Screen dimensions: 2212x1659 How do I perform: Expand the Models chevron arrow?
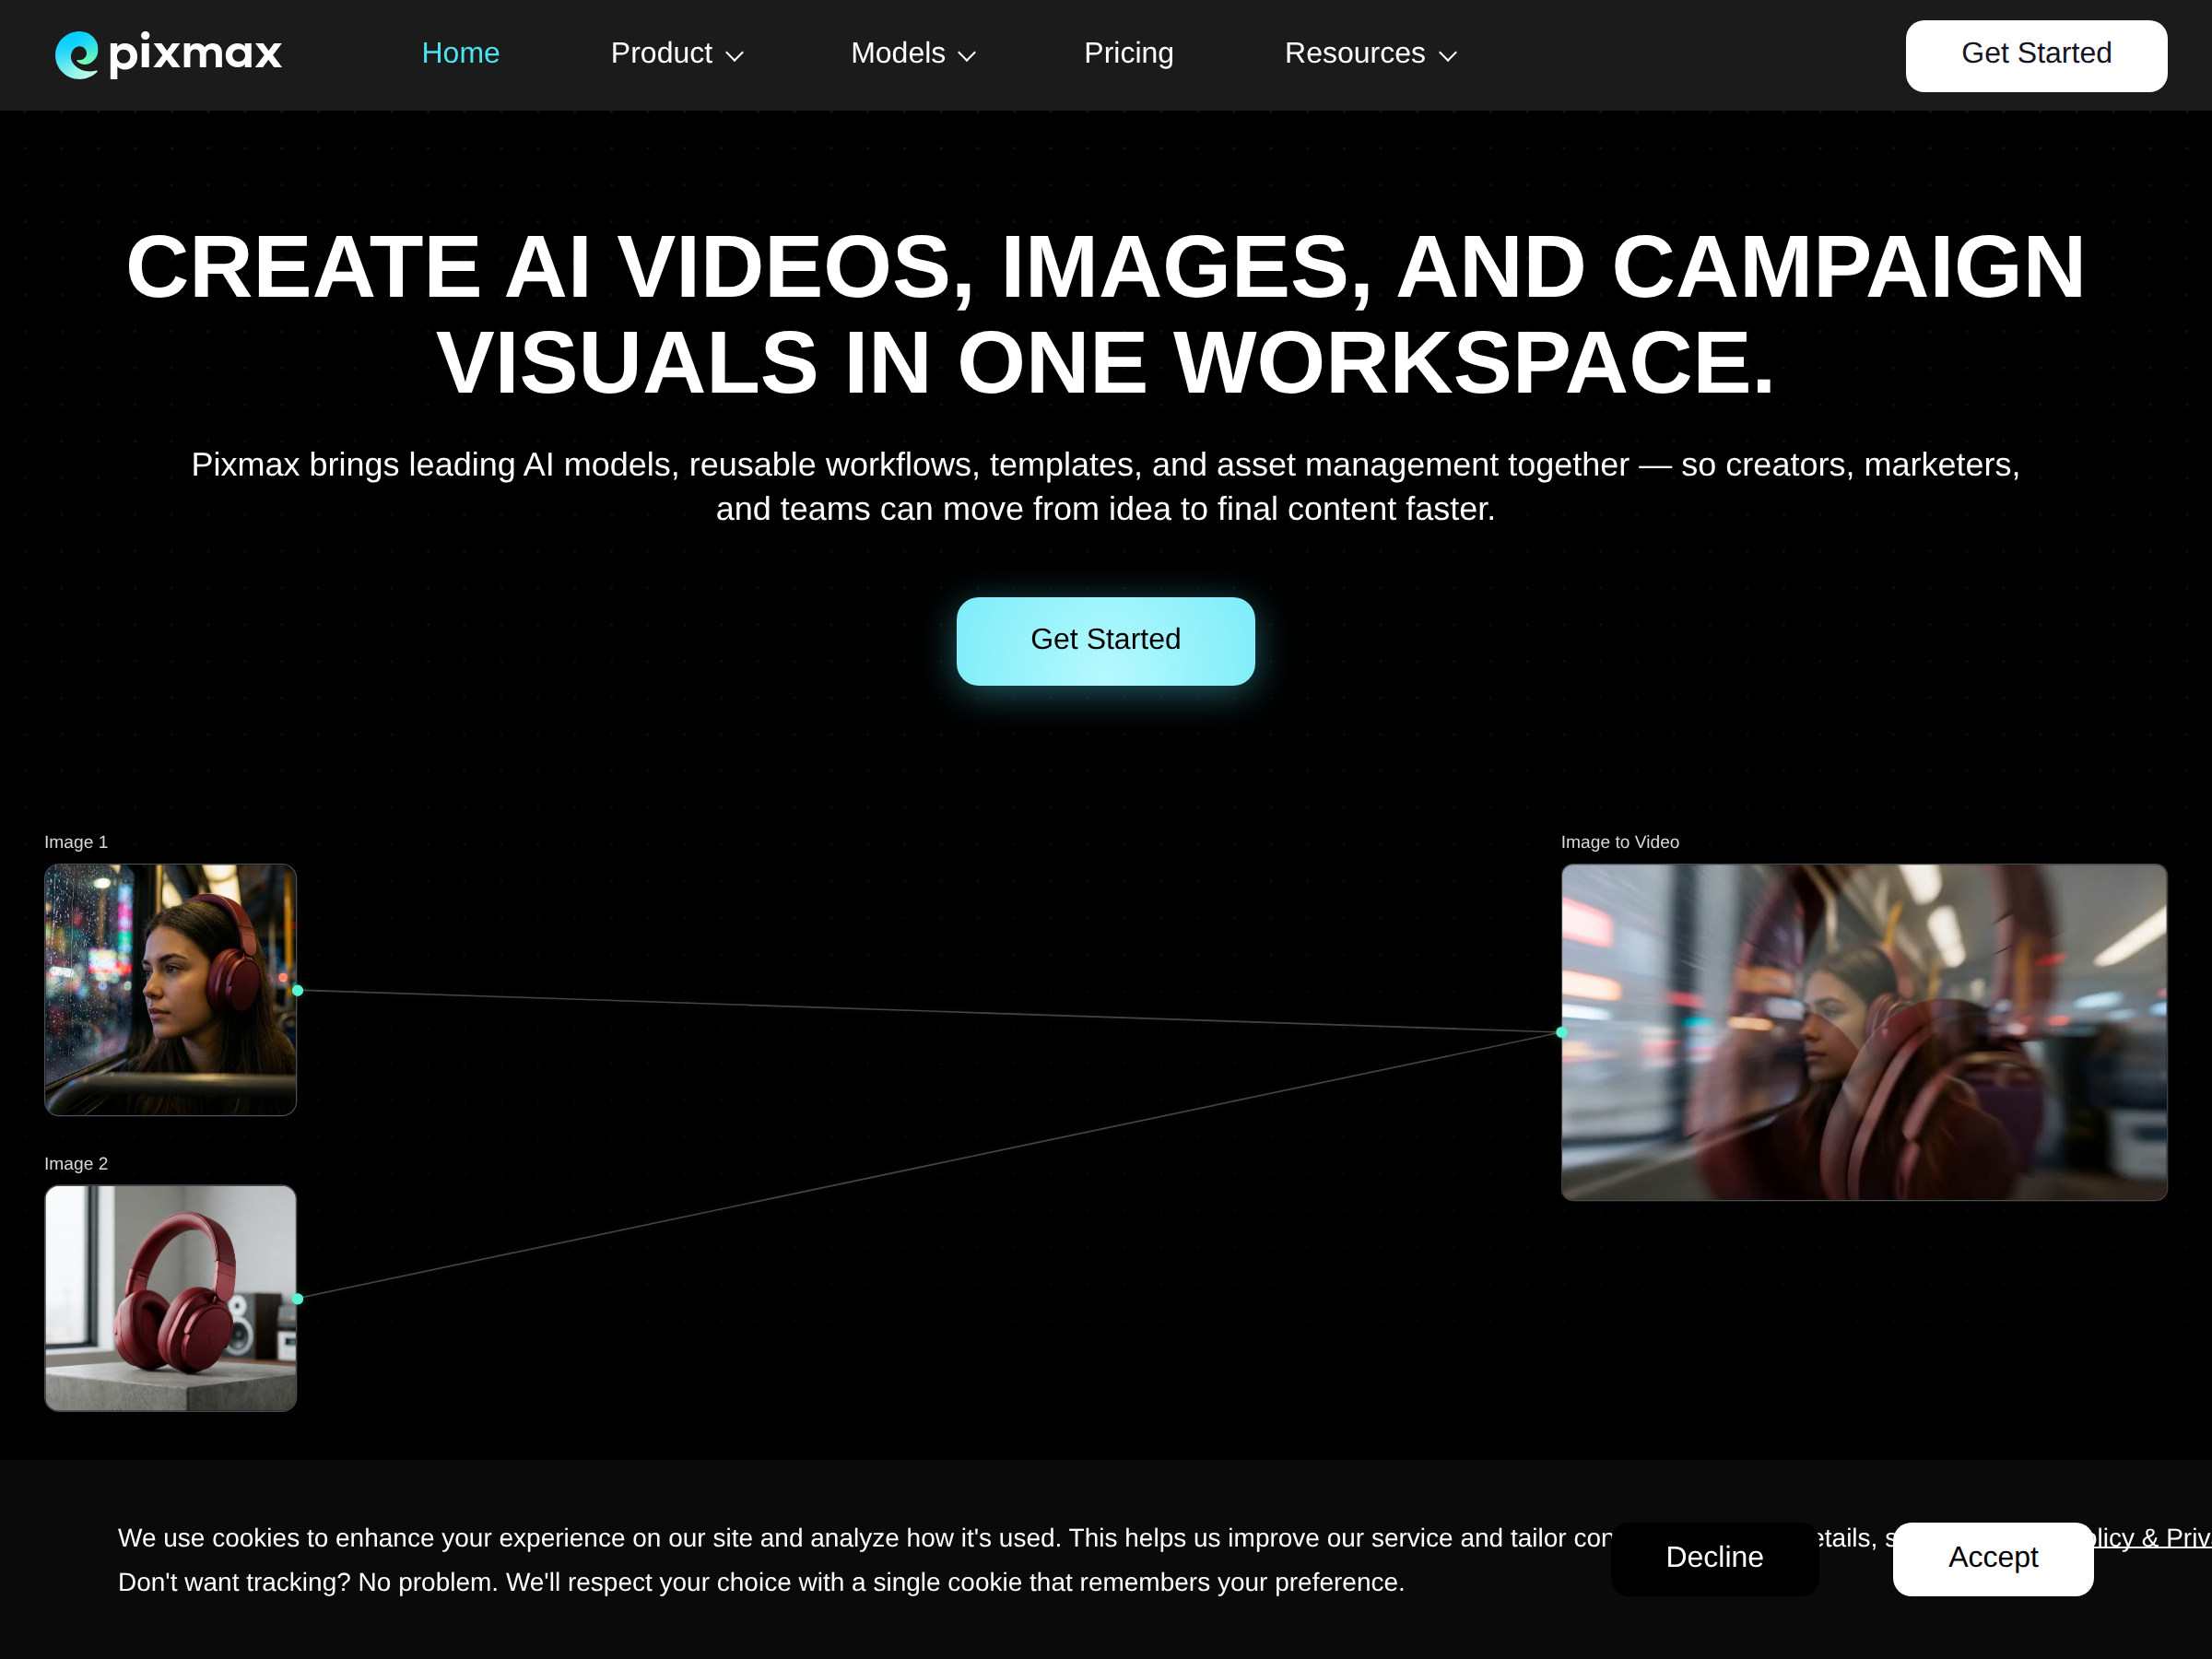[x=966, y=57]
